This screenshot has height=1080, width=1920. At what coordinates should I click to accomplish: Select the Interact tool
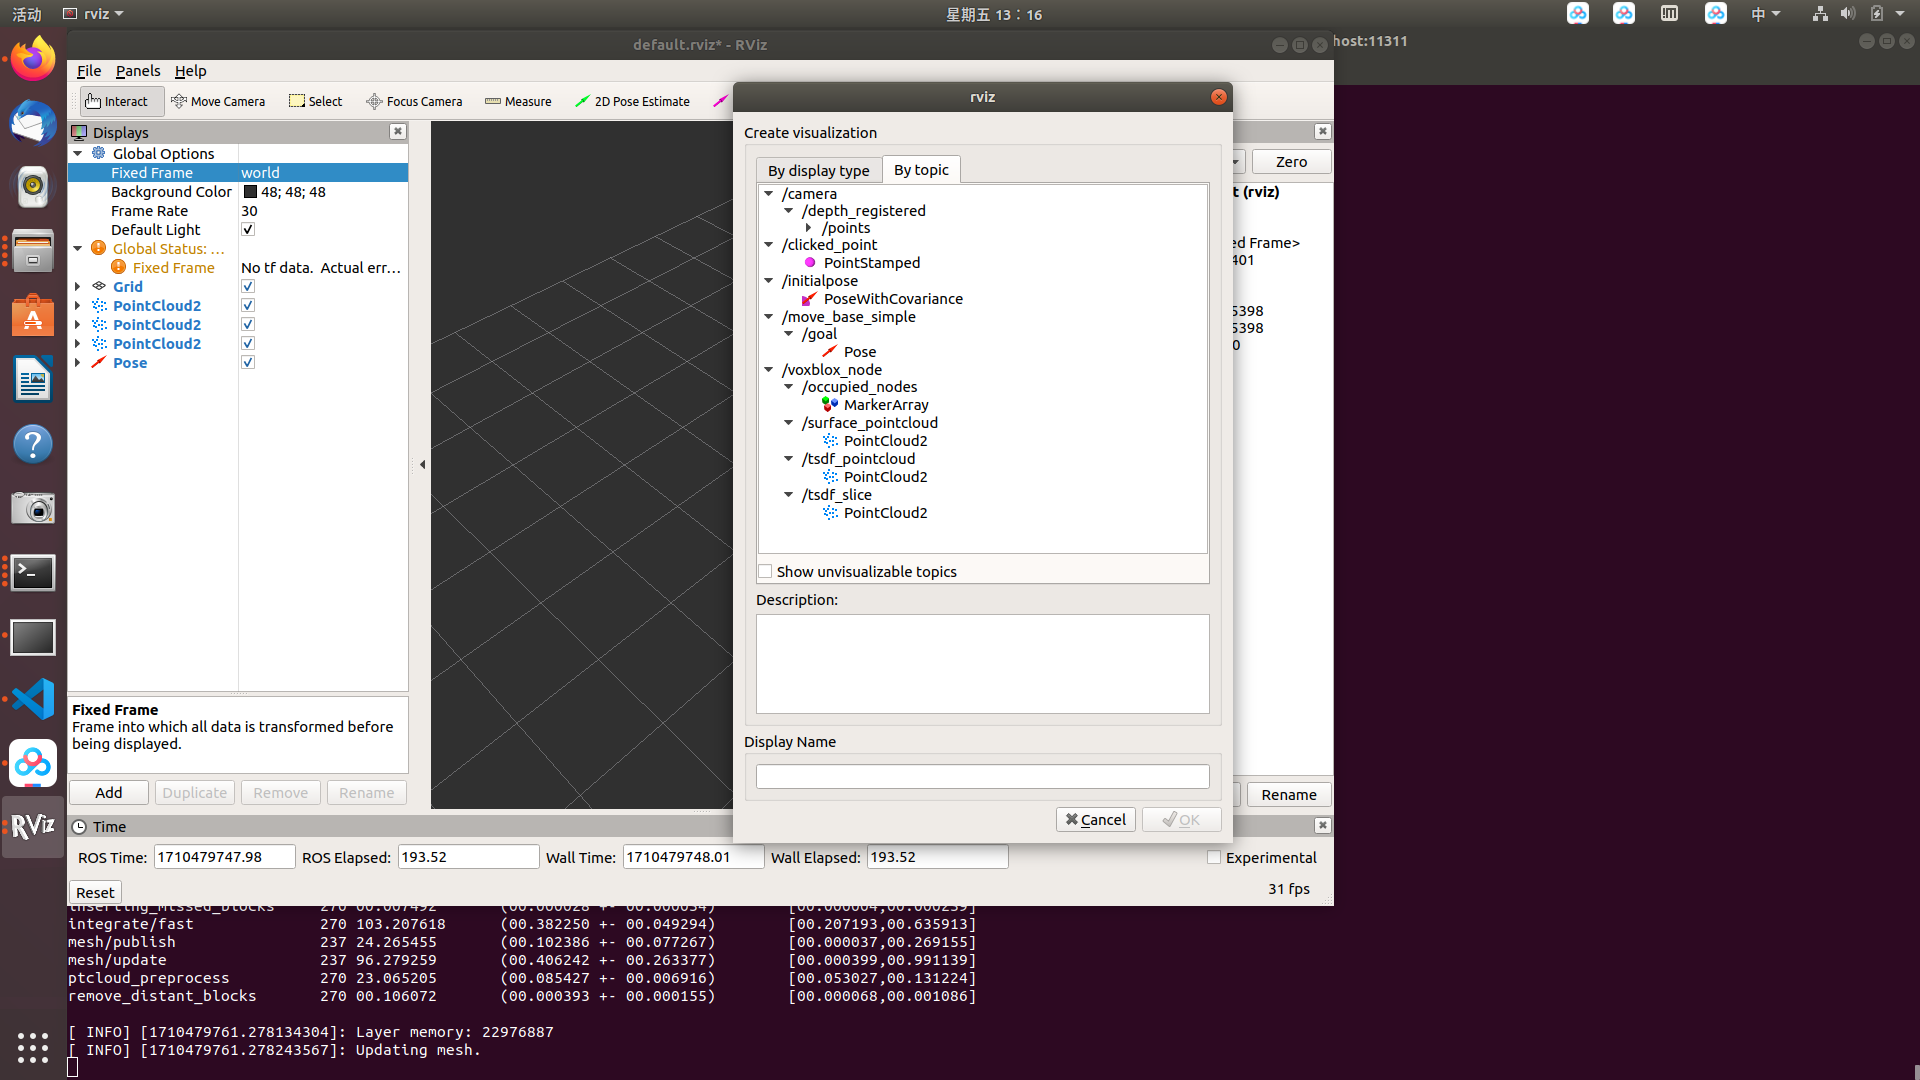[x=117, y=101]
